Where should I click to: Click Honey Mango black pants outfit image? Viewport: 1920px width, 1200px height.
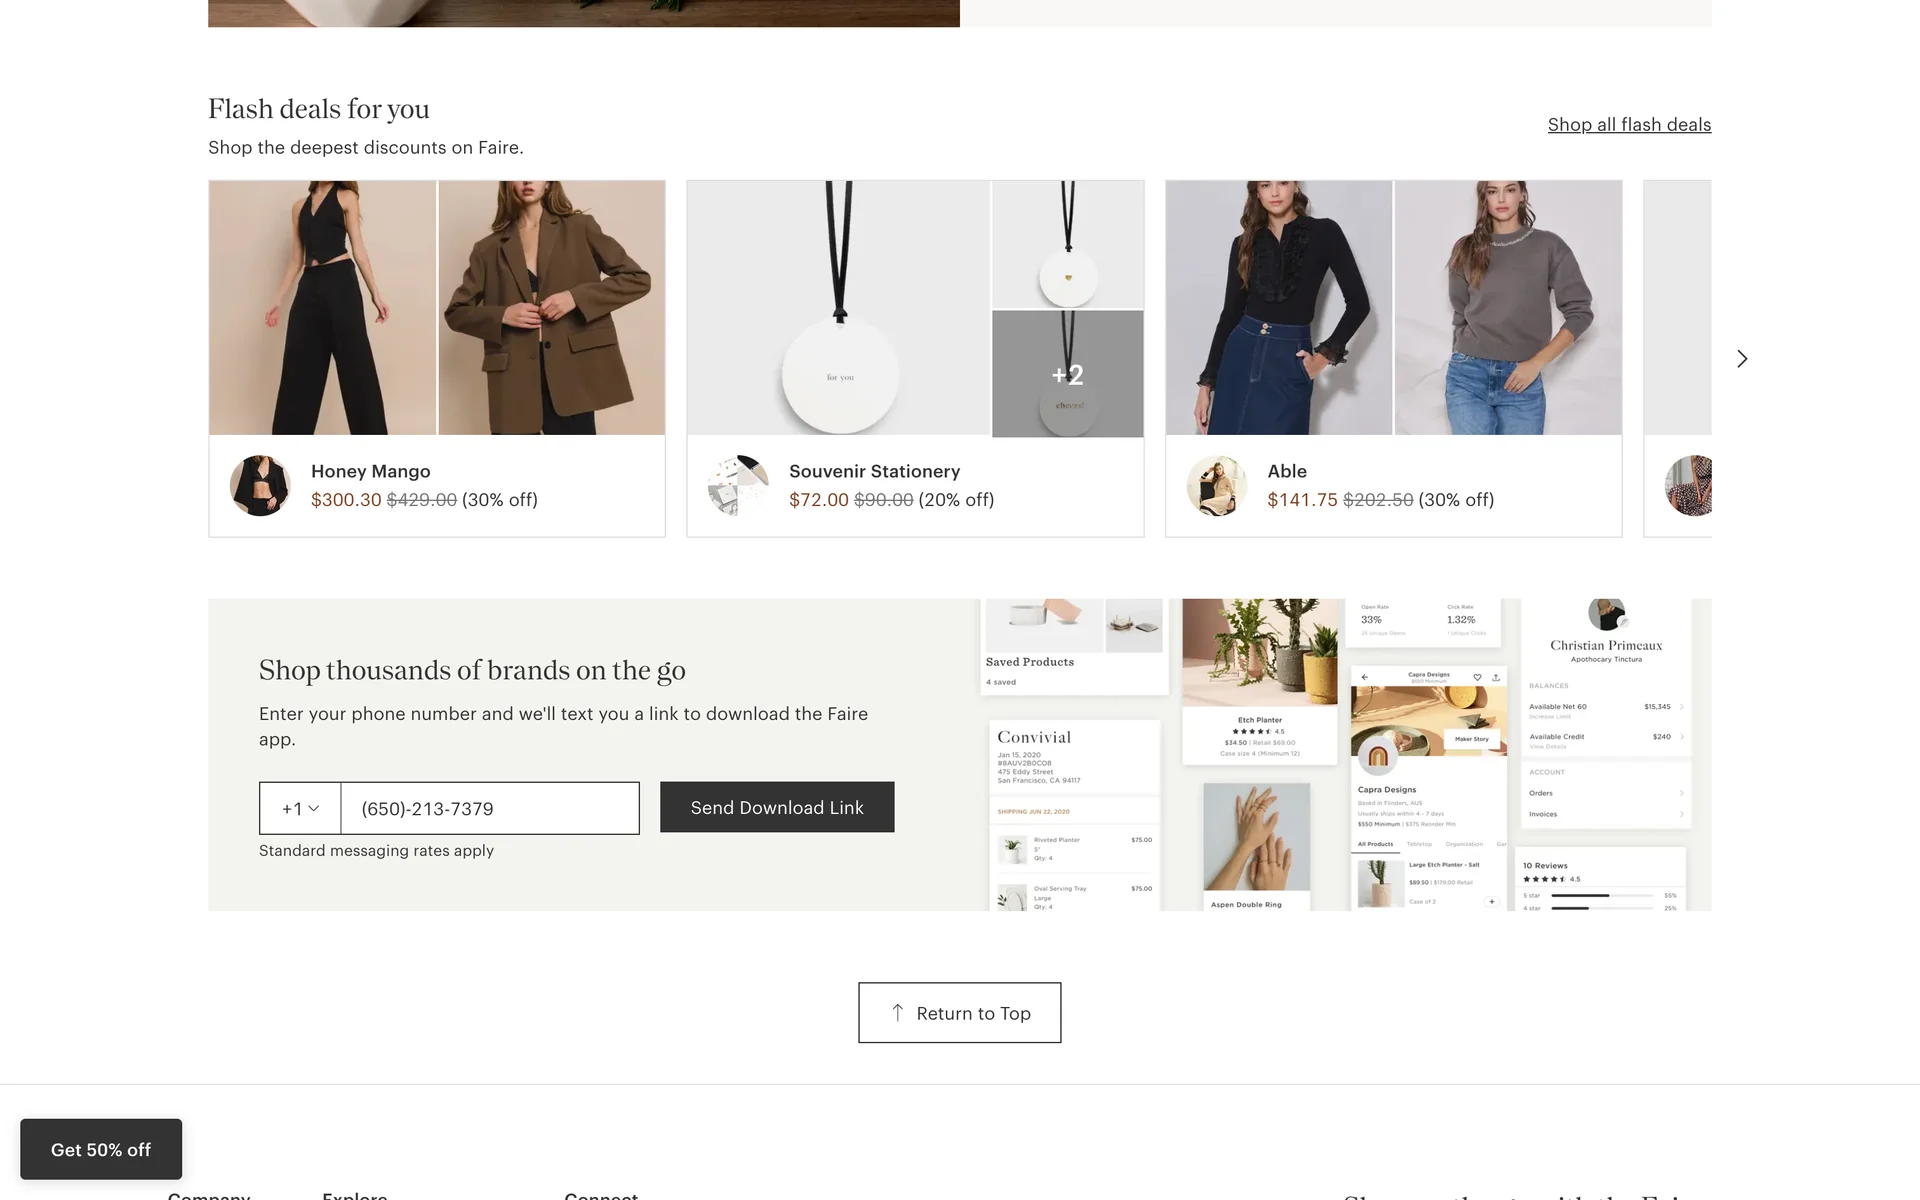(322, 308)
